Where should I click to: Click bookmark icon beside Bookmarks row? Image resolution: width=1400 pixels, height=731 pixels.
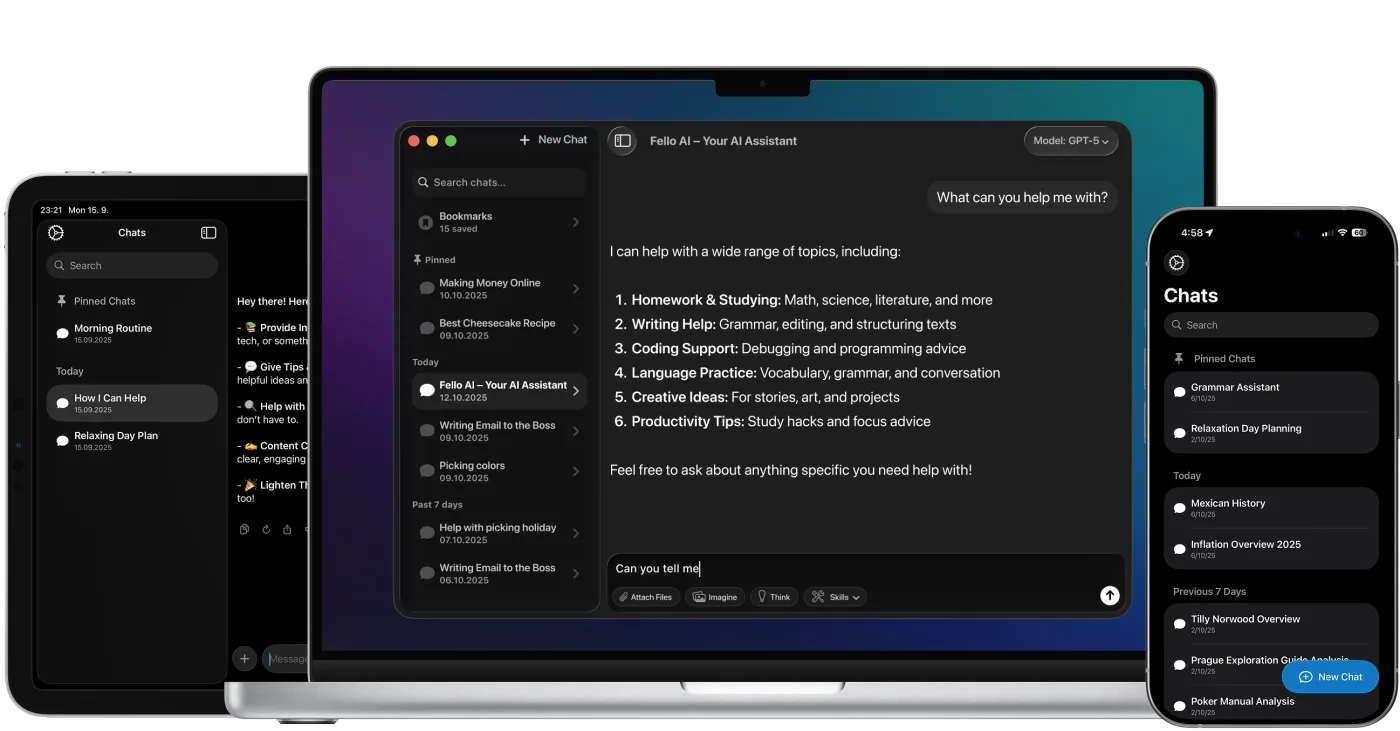pos(426,222)
